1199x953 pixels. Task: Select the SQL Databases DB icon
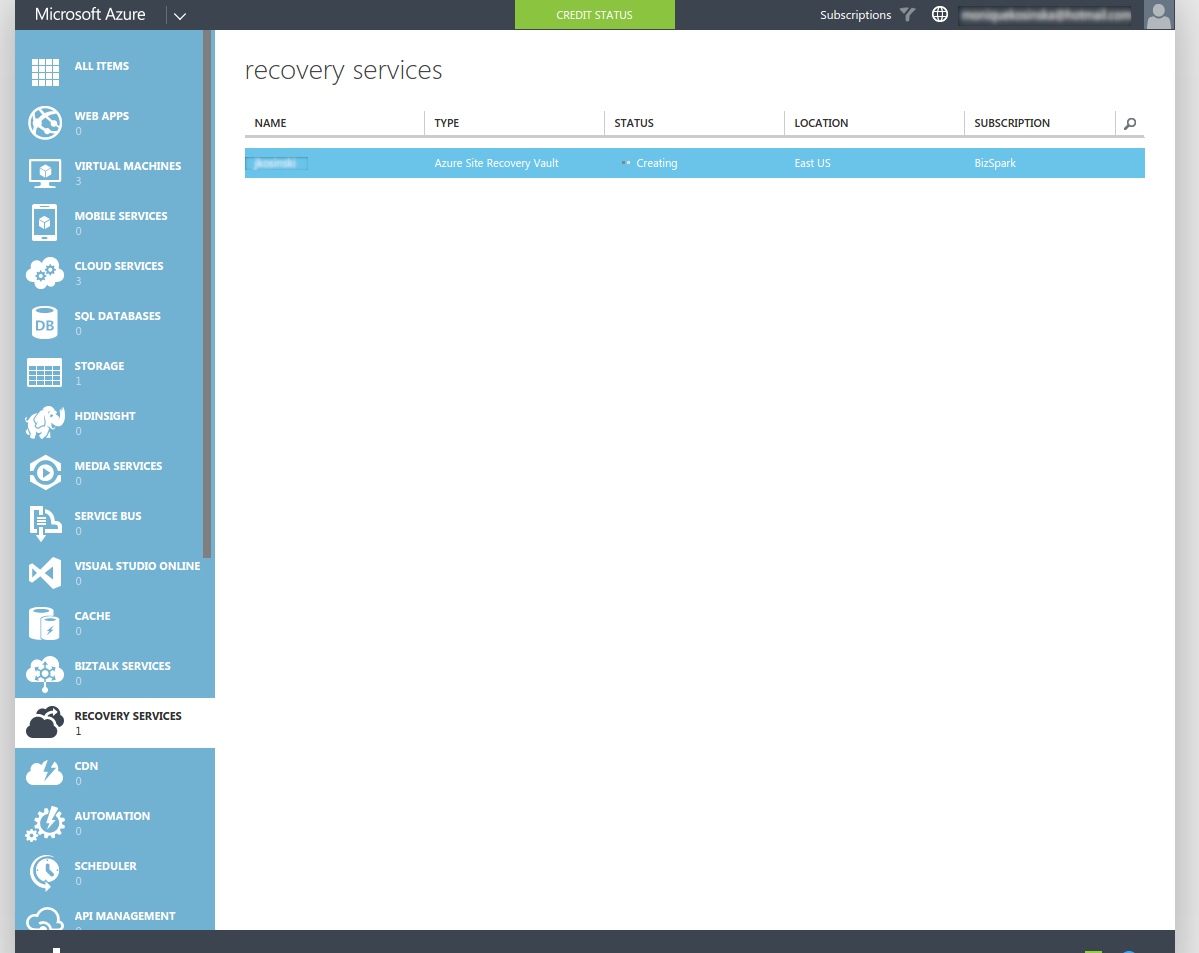click(45, 323)
